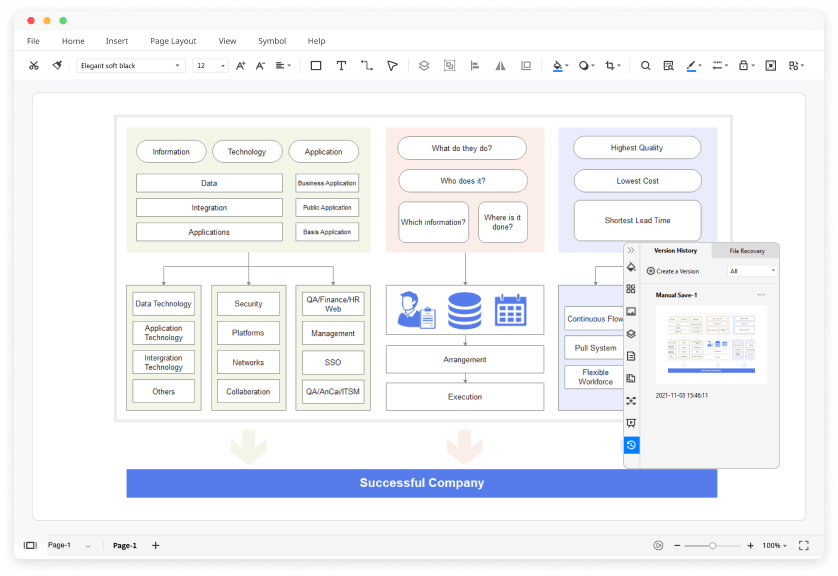This screenshot has width=838, height=576.
Task: Open the Help menu
Action: point(316,41)
